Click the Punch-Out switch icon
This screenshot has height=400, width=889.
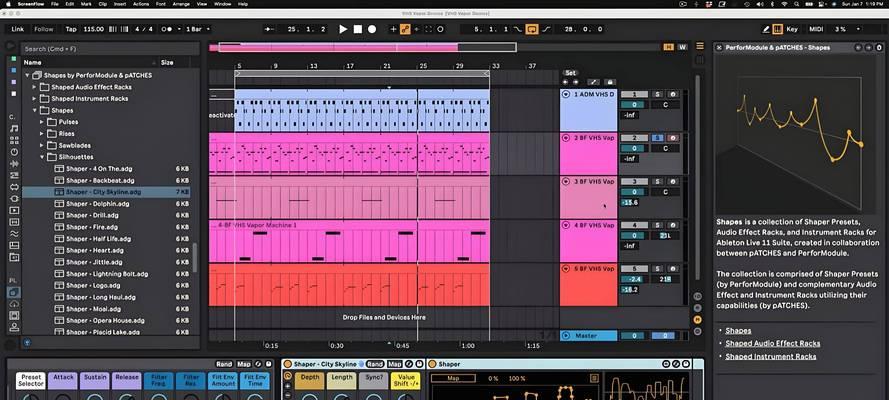(547, 29)
